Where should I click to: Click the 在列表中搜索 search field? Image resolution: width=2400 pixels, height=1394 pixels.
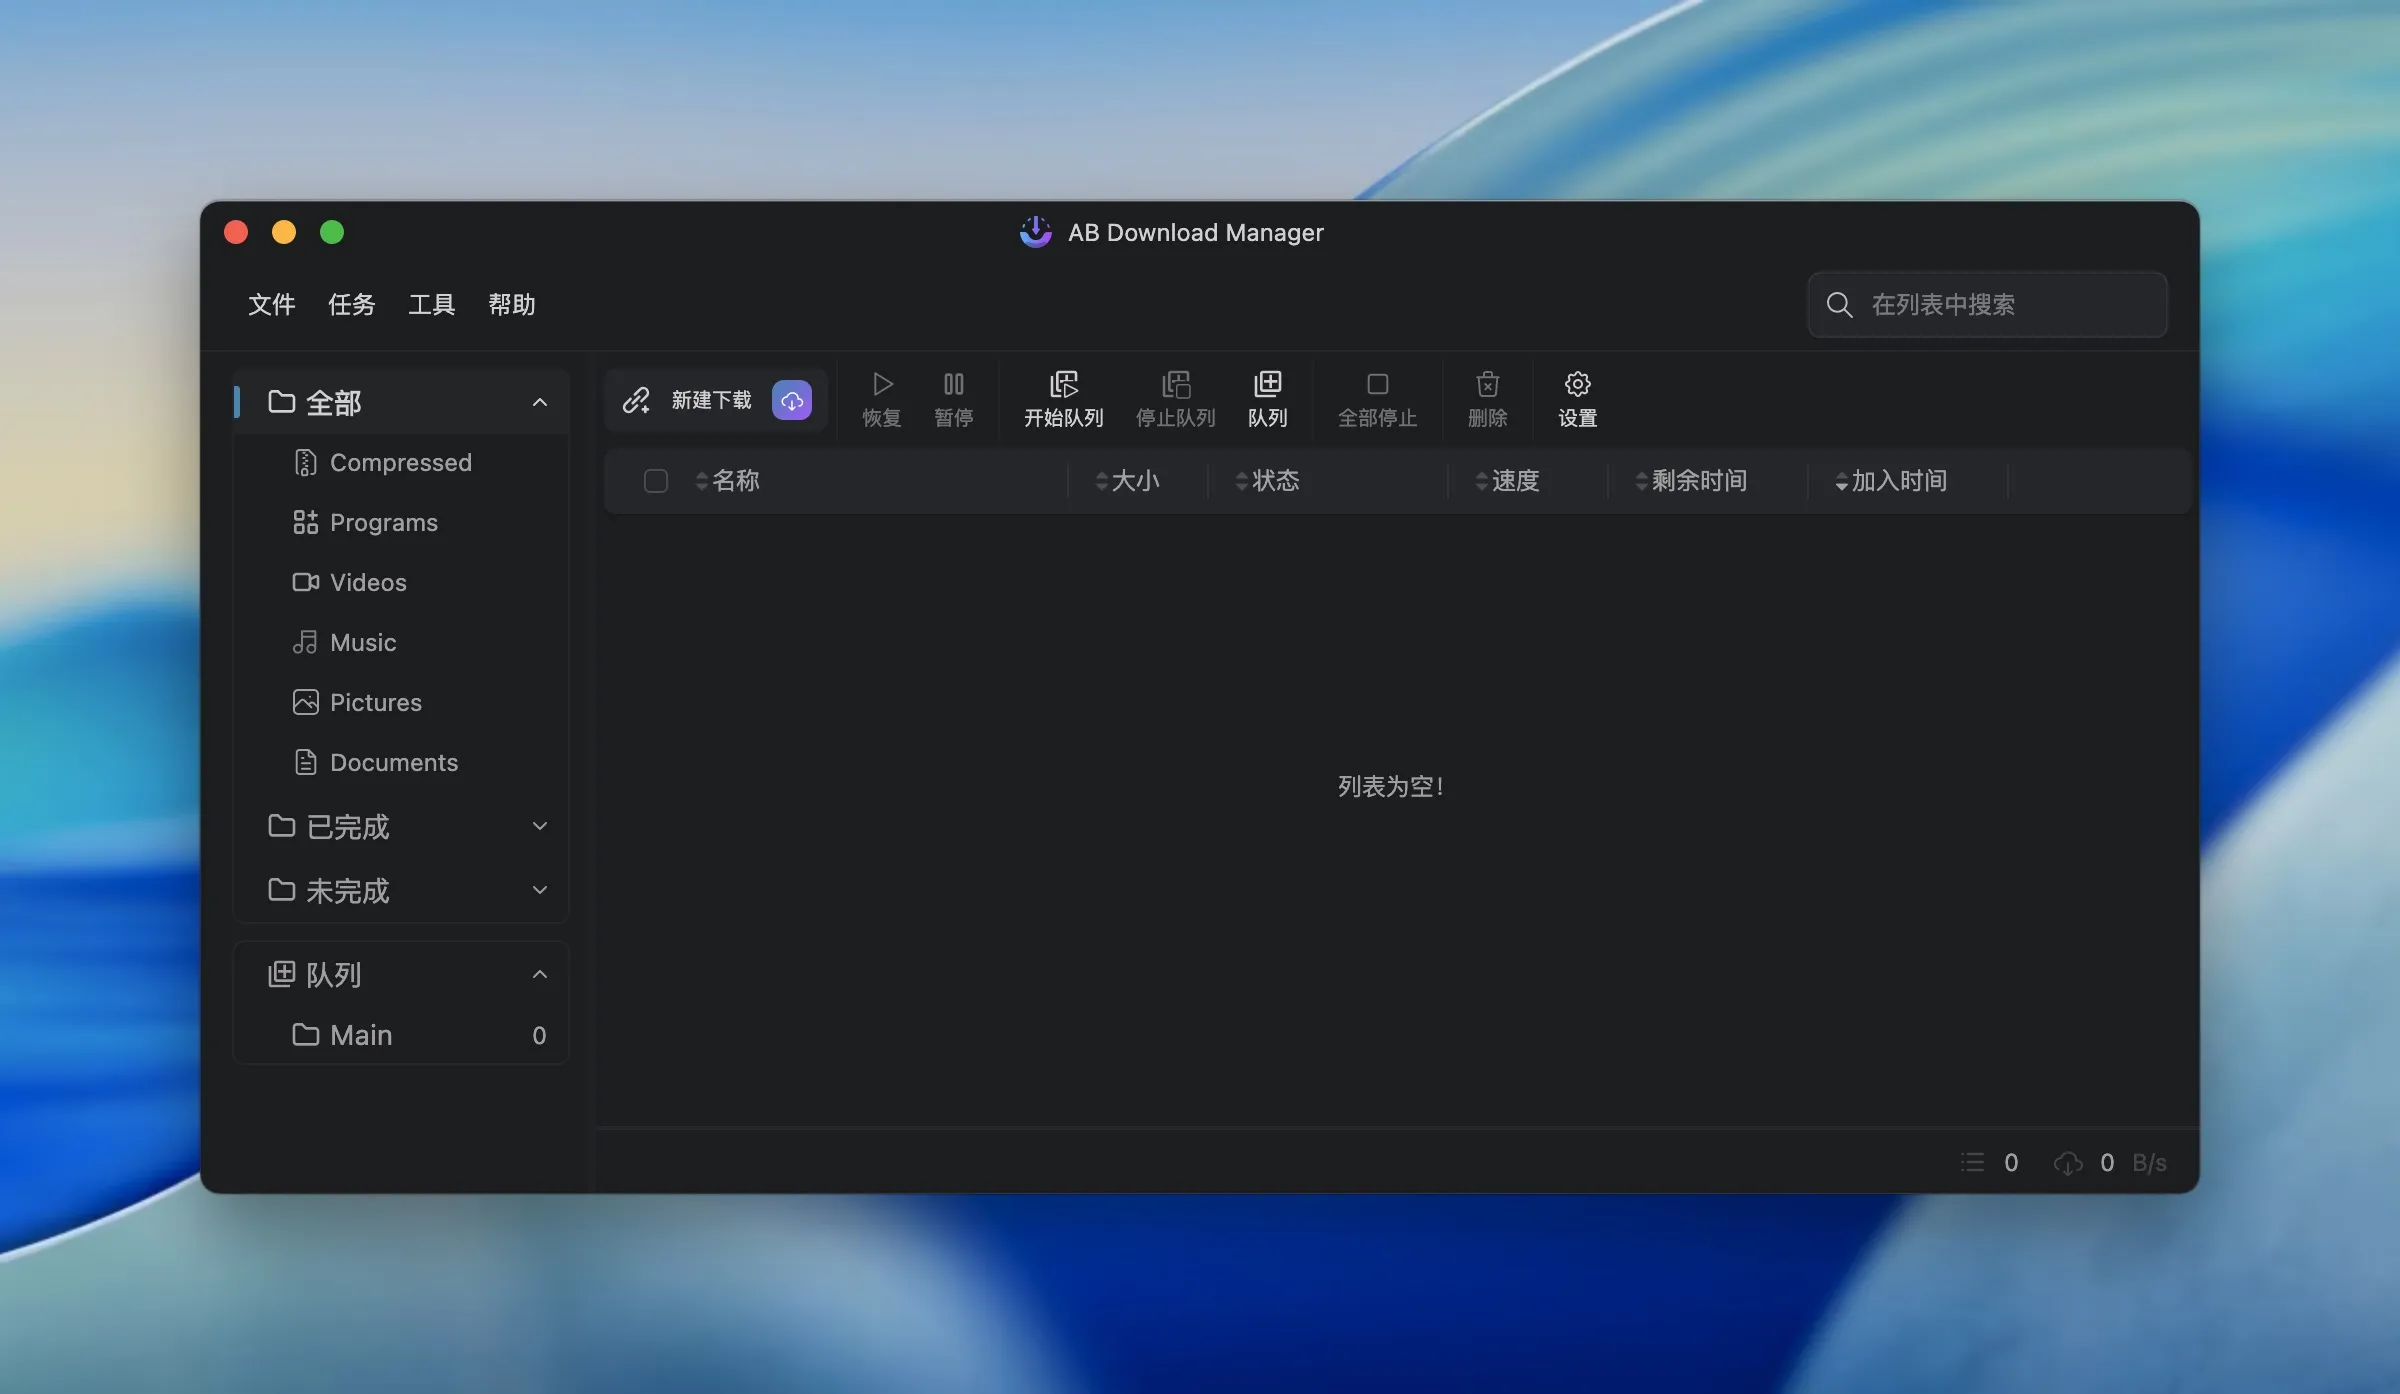1985,305
